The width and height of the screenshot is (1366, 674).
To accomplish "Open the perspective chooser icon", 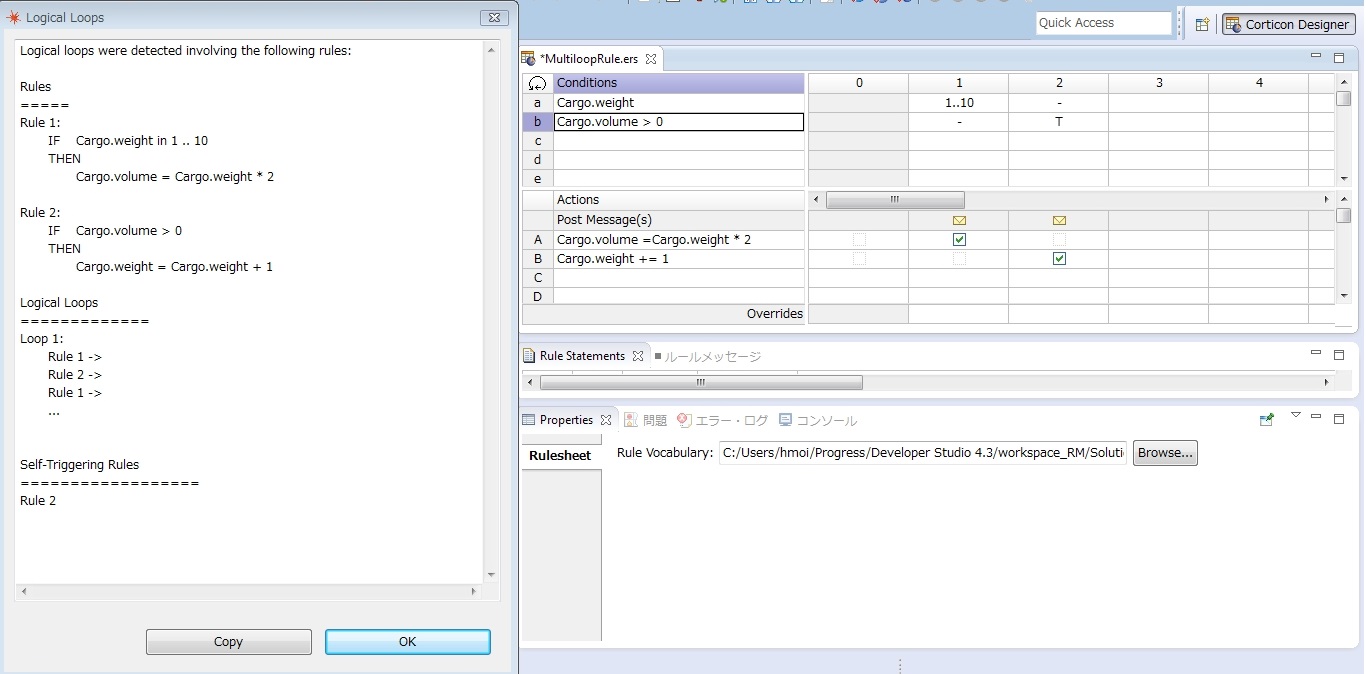I will tap(1202, 24).
